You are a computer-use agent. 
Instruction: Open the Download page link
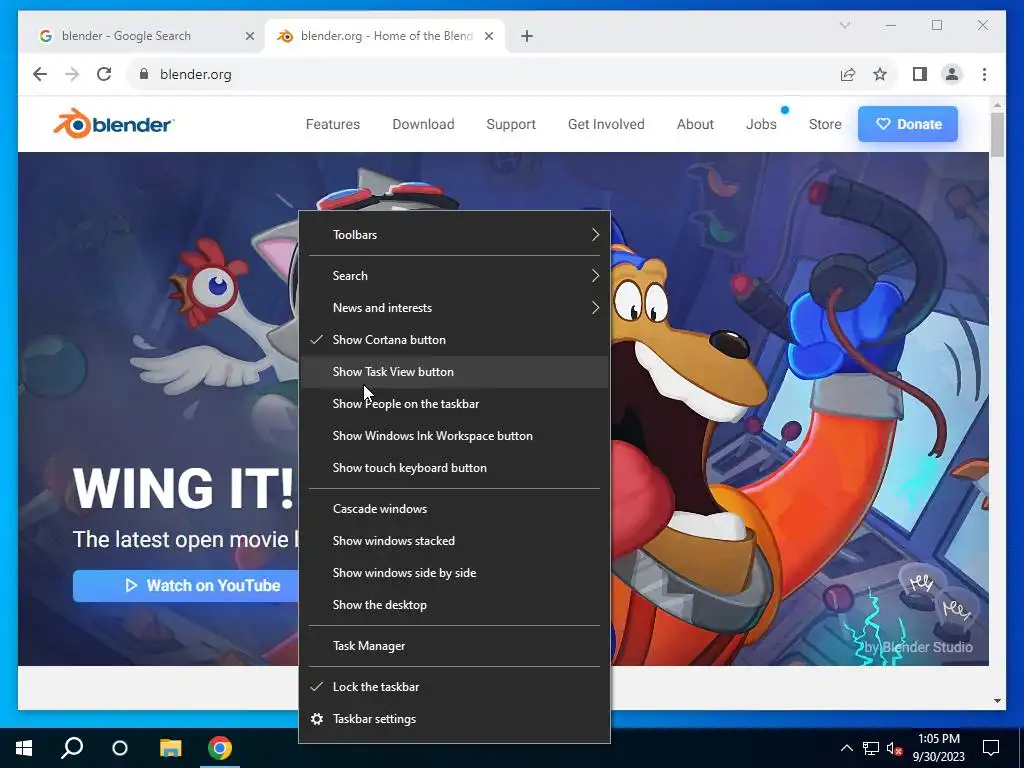pos(423,124)
